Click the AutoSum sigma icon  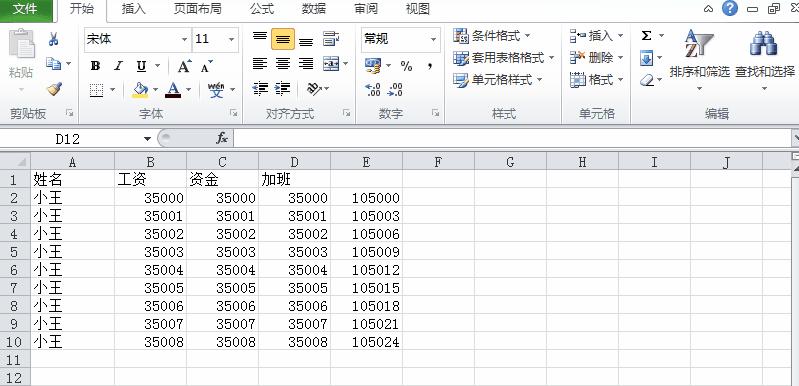click(646, 36)
